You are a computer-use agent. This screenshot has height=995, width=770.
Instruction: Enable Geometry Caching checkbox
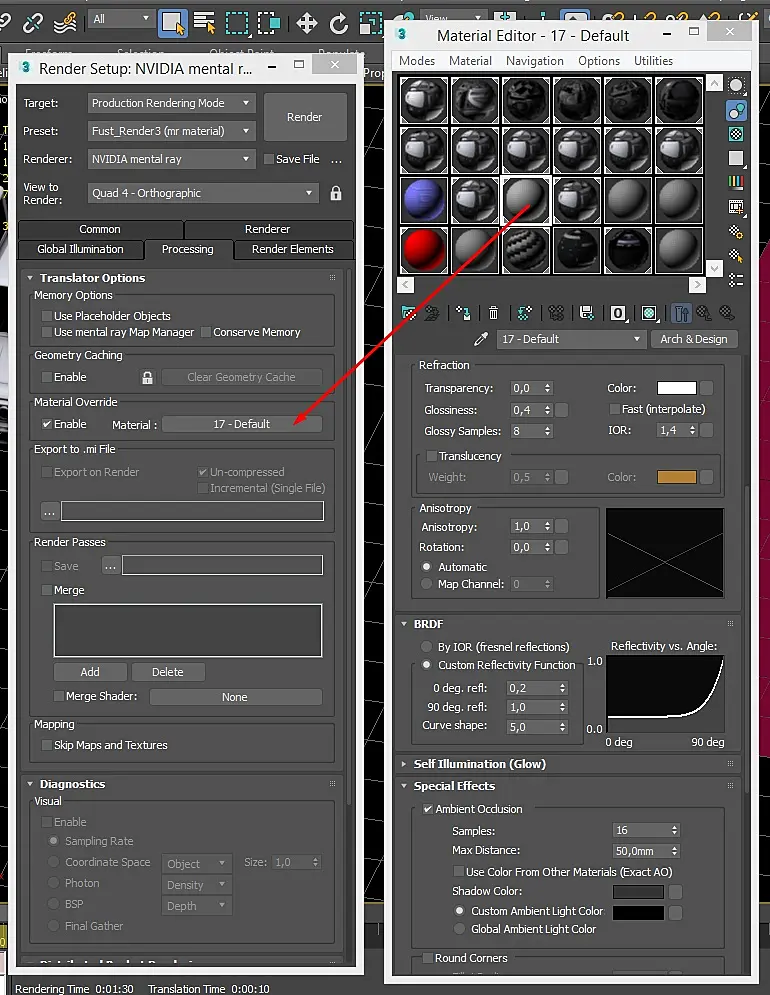[47, 377]
